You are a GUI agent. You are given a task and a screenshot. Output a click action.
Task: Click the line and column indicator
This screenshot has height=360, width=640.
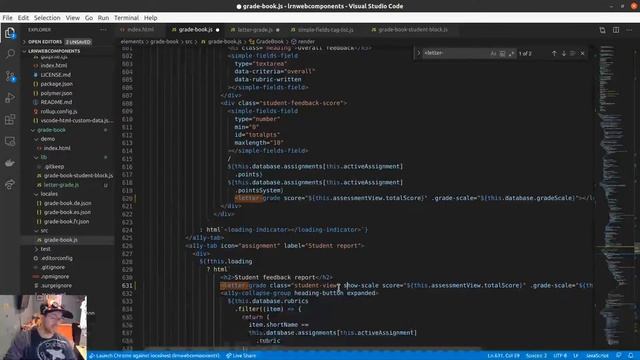(x=503, y=356)
